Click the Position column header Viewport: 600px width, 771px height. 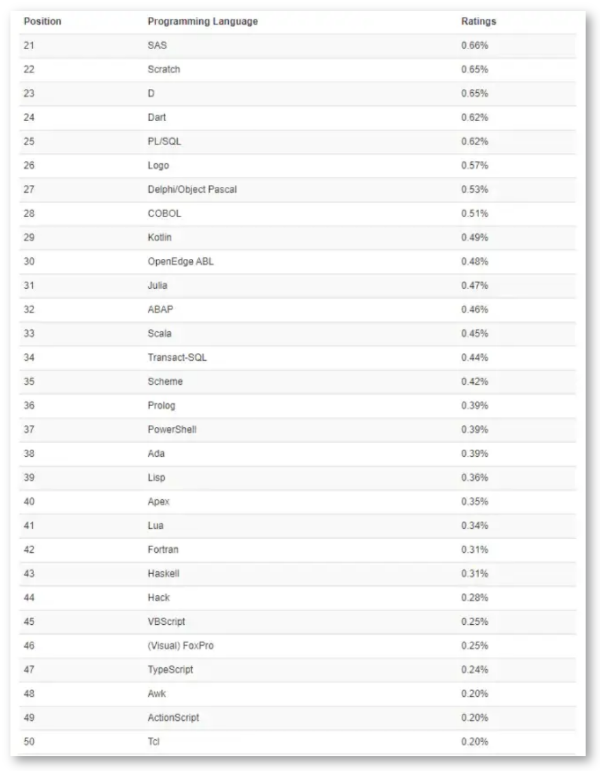coord(42,21)
